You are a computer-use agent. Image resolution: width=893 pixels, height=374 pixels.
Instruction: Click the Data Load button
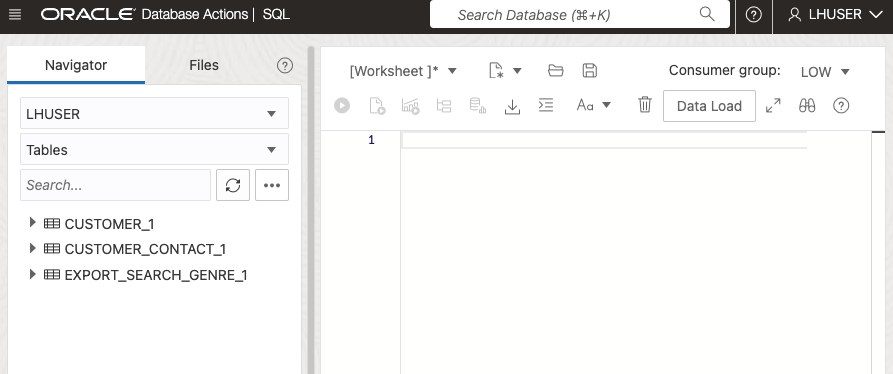[709, 106]
